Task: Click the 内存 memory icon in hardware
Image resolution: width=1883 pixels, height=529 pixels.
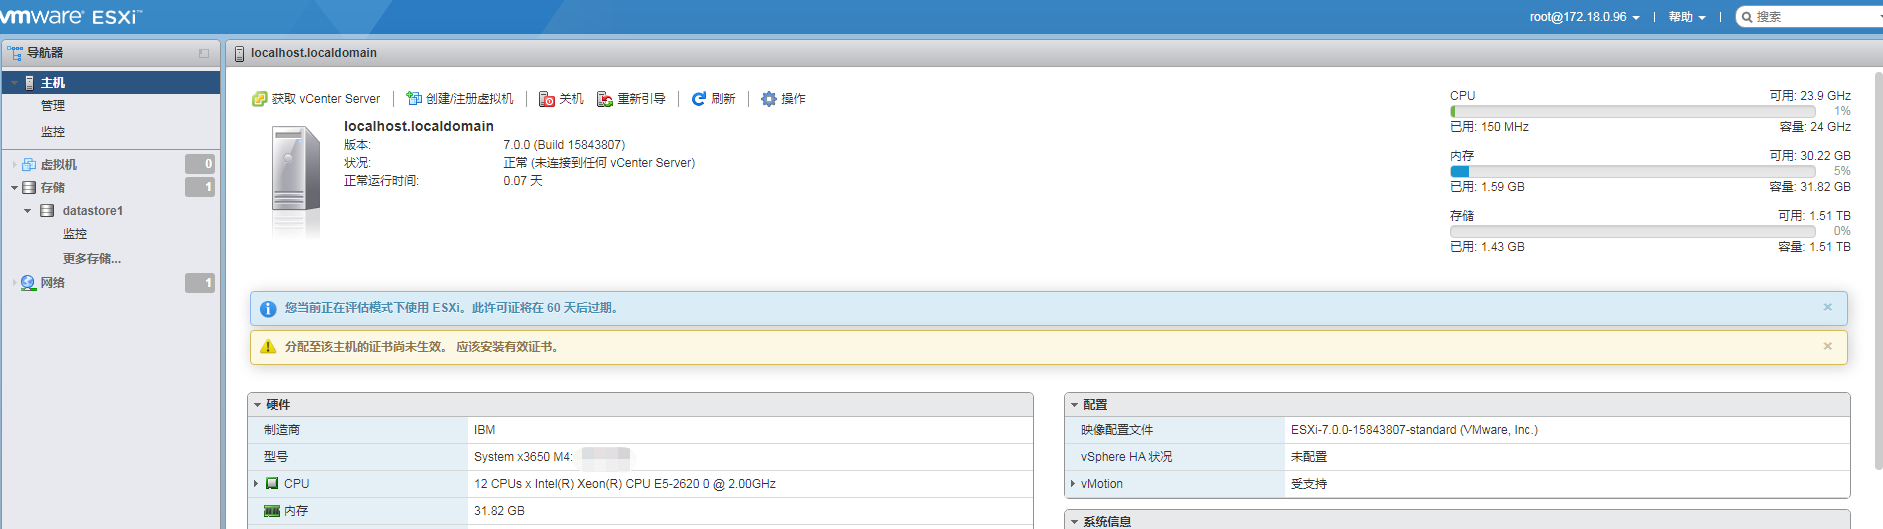Action: click(x=272, y=511)
